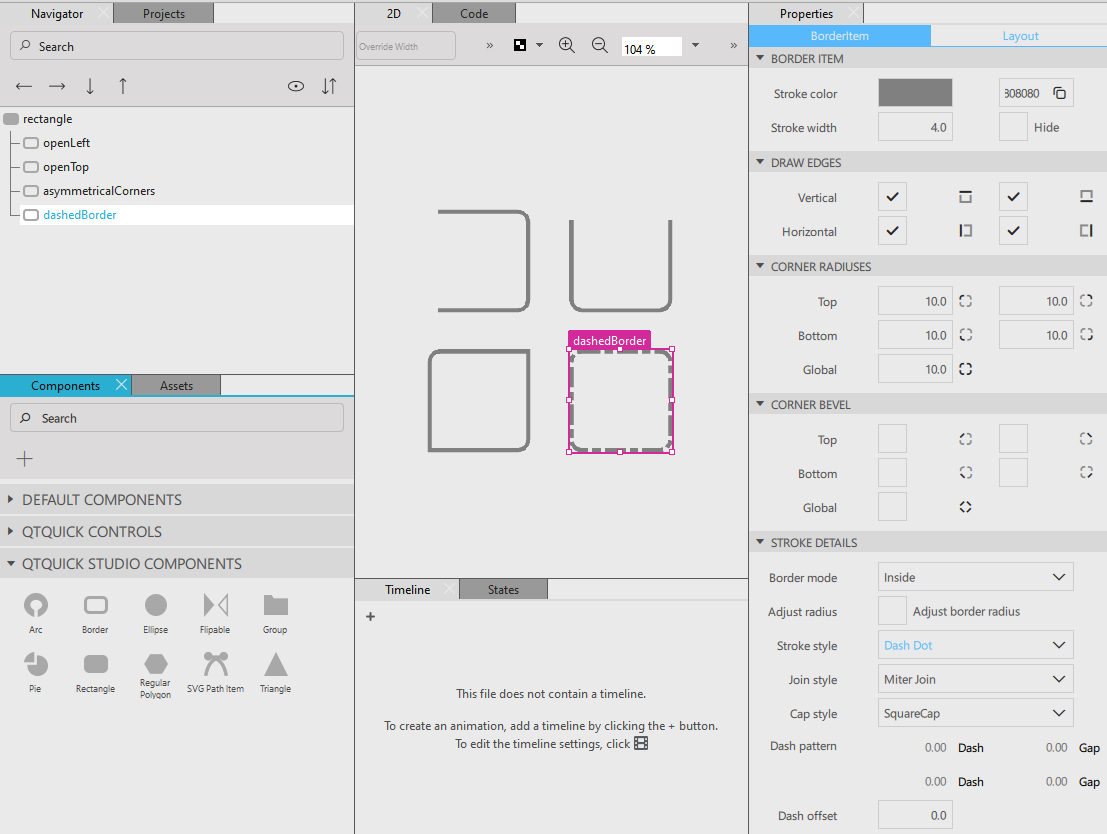Open the States tab
The width and height of the screenshot is (1107, 834).
coord(503,589)
